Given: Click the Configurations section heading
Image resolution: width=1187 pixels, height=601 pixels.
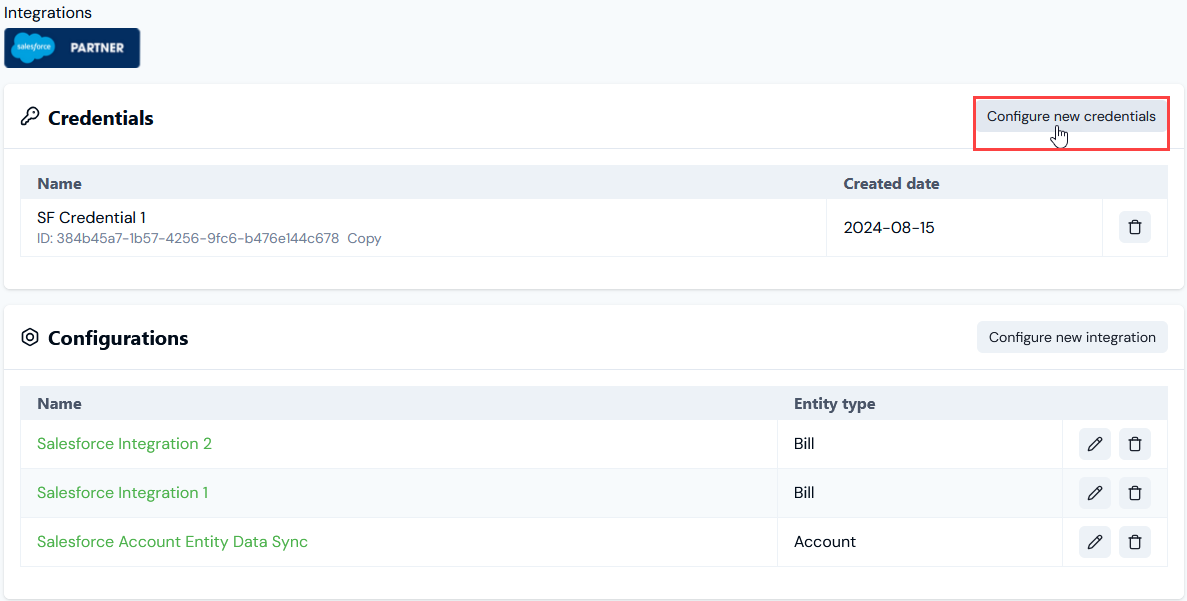Looking at the screenshot, I should [118, 338].
